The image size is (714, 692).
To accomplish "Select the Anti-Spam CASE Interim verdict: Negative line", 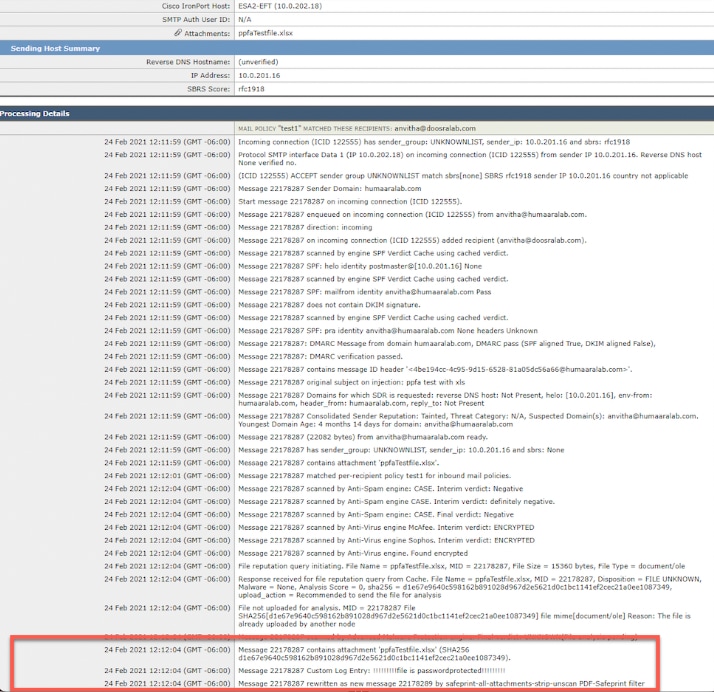I will pyautogui.click(x=381, y=489).
